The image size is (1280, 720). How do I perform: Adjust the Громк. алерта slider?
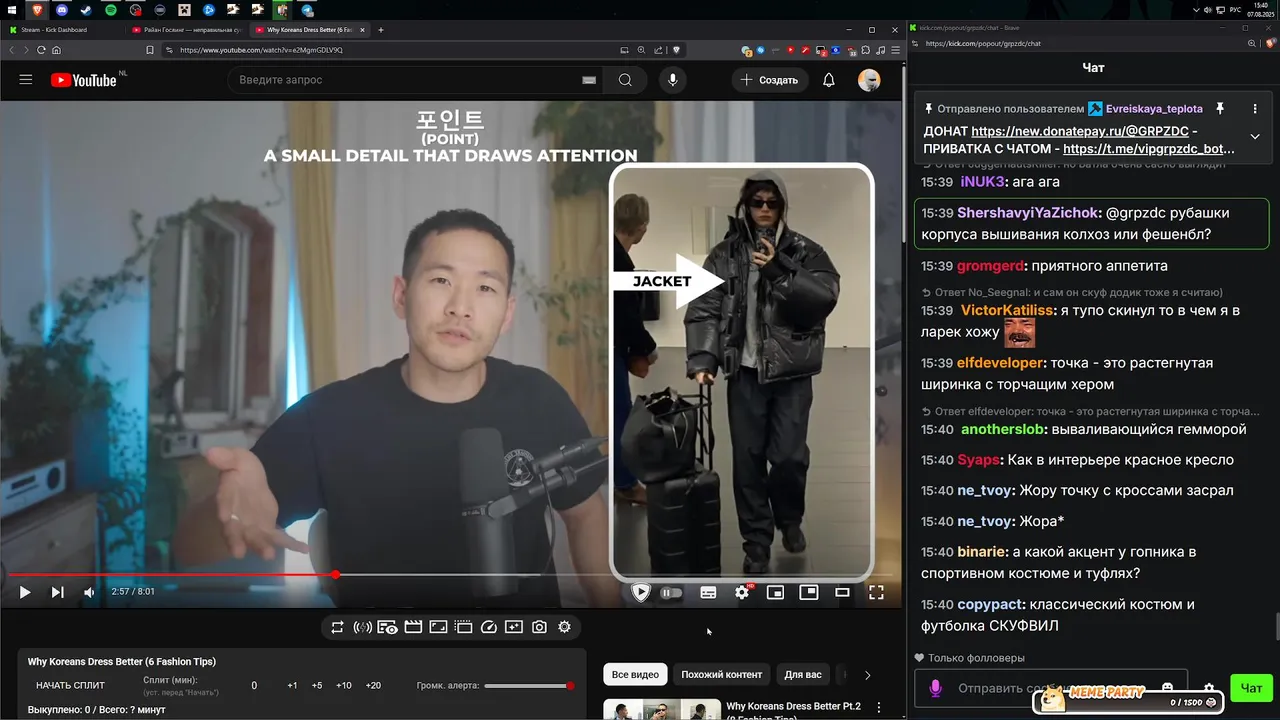(529, 686)
